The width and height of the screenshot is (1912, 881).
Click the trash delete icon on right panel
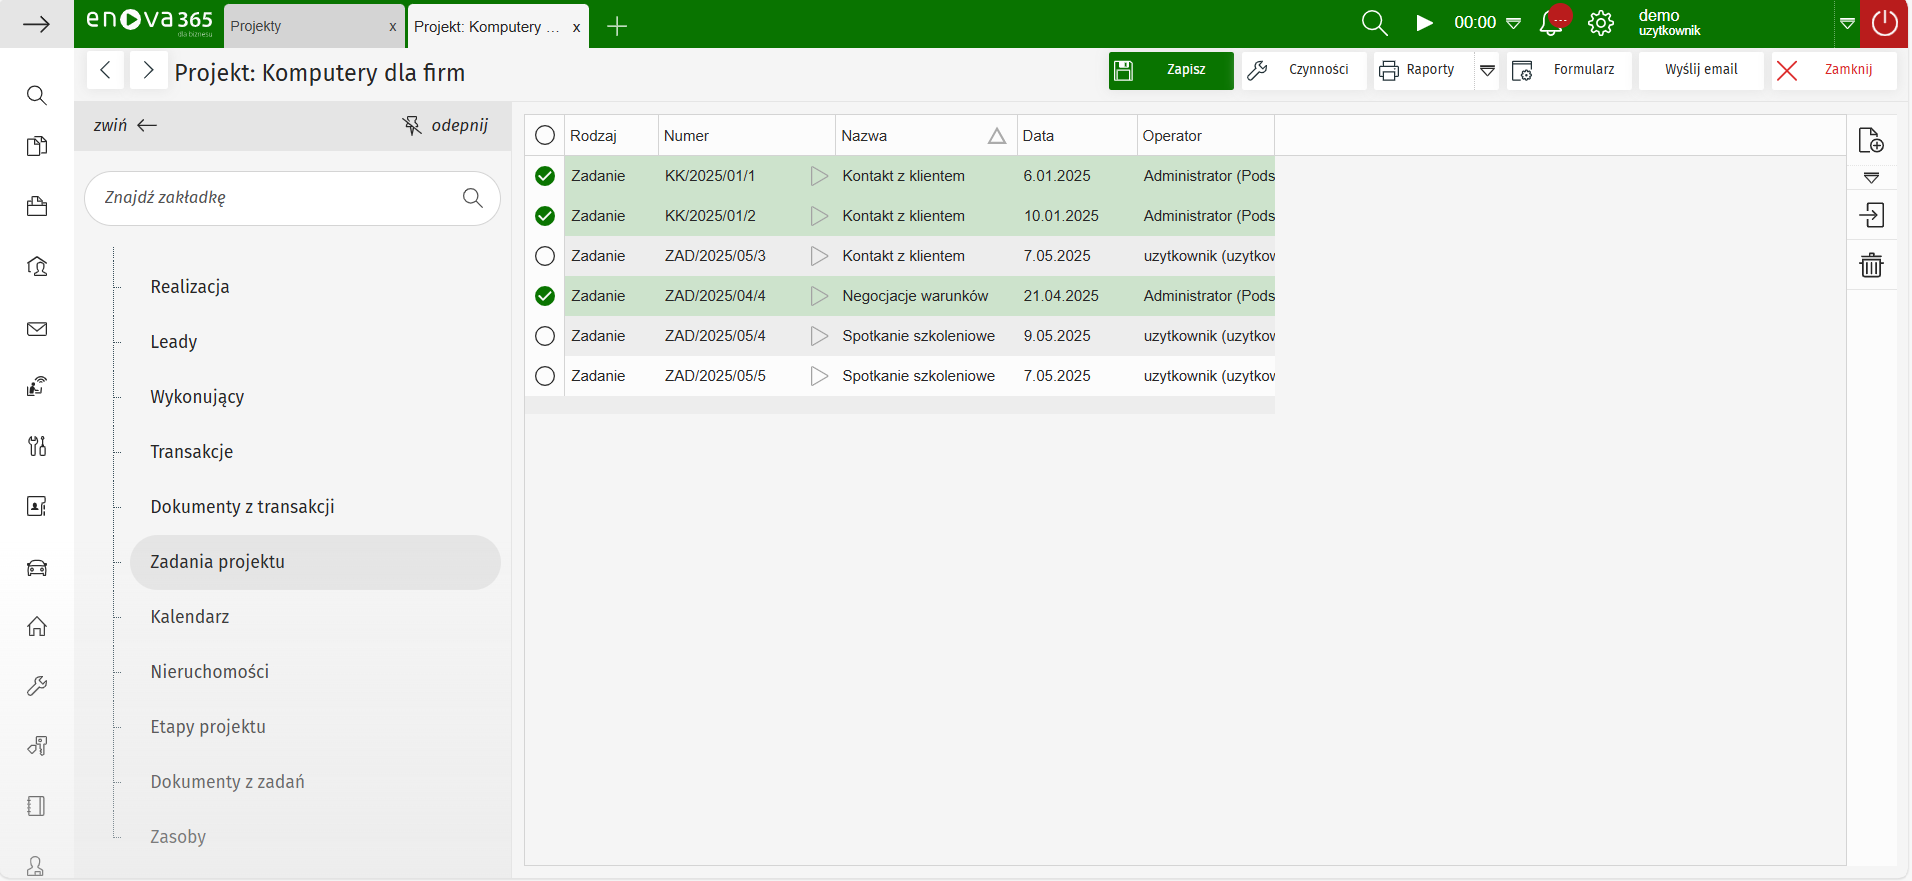pos(1871,265)
